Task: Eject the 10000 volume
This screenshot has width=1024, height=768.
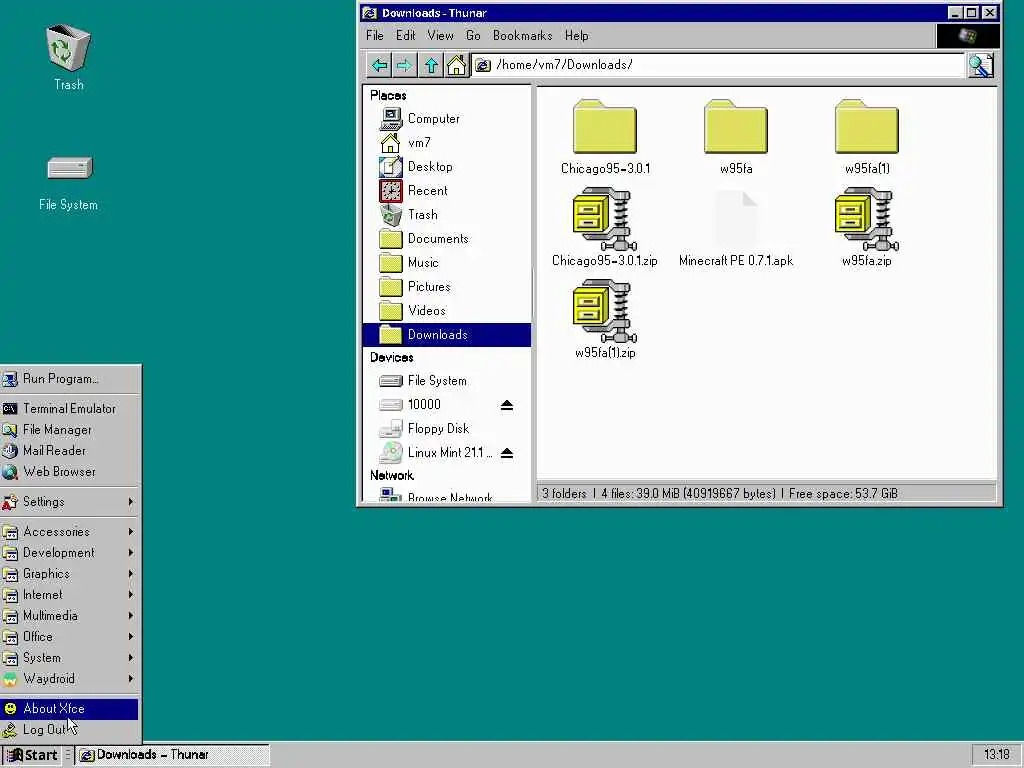Action: (507, 405)
